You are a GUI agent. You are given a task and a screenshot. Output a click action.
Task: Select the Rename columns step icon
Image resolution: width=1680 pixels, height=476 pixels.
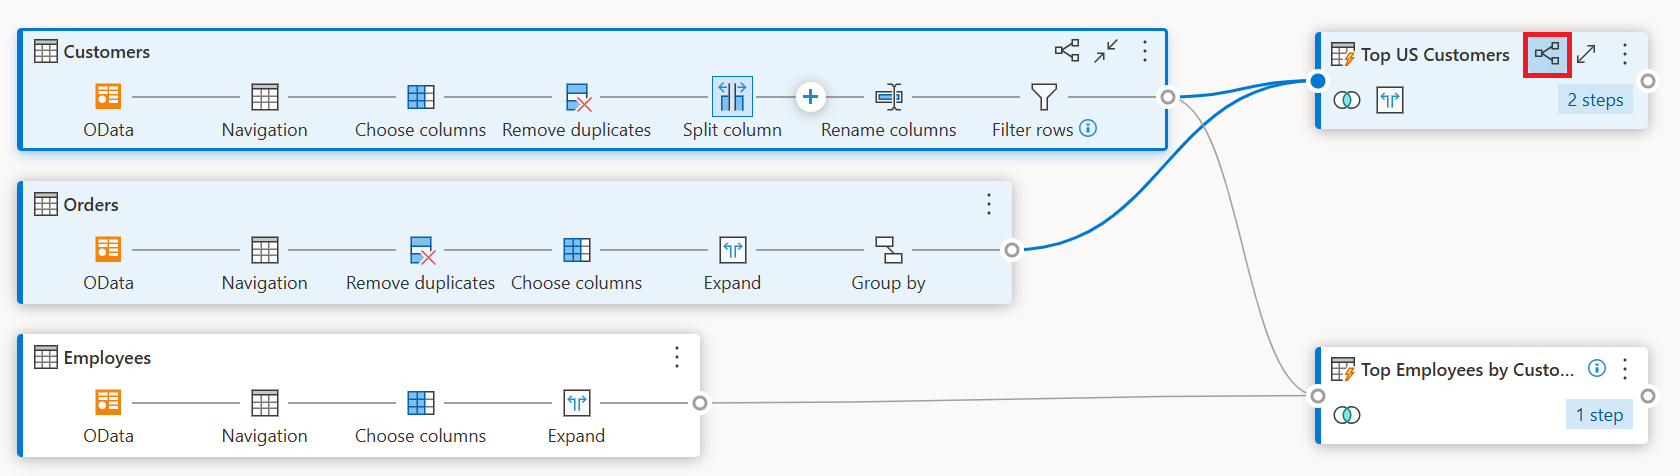click(888, 97)
